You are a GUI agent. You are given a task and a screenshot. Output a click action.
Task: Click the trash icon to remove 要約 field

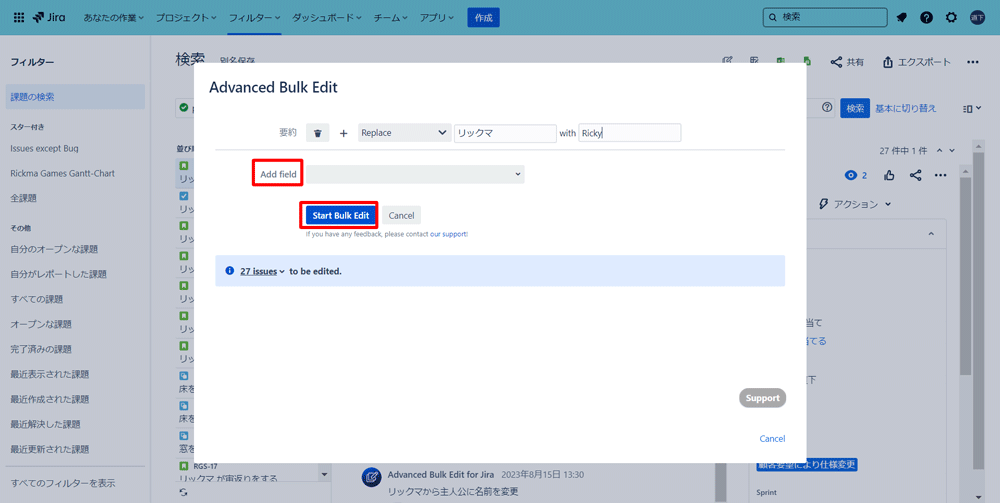318,133
